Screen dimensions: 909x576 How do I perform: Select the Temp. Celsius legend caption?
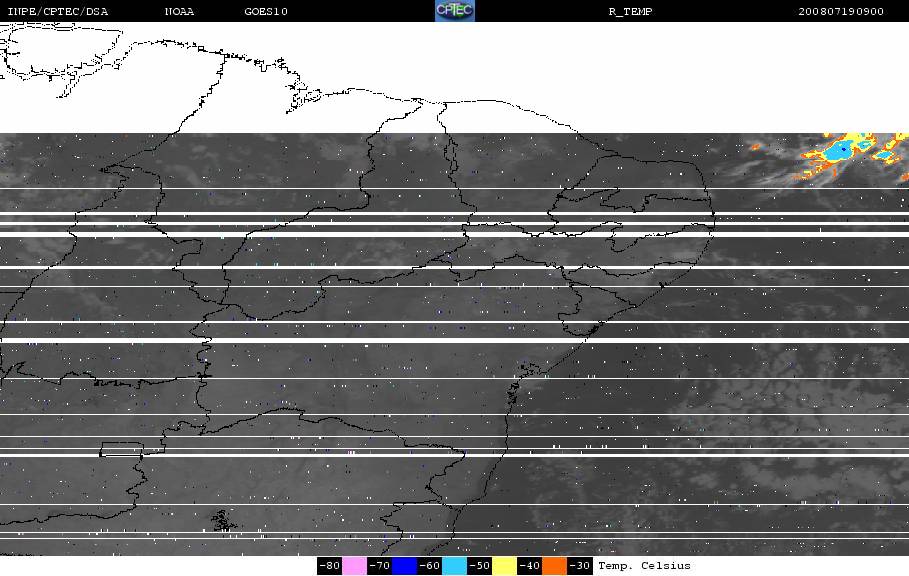(644, 566)
